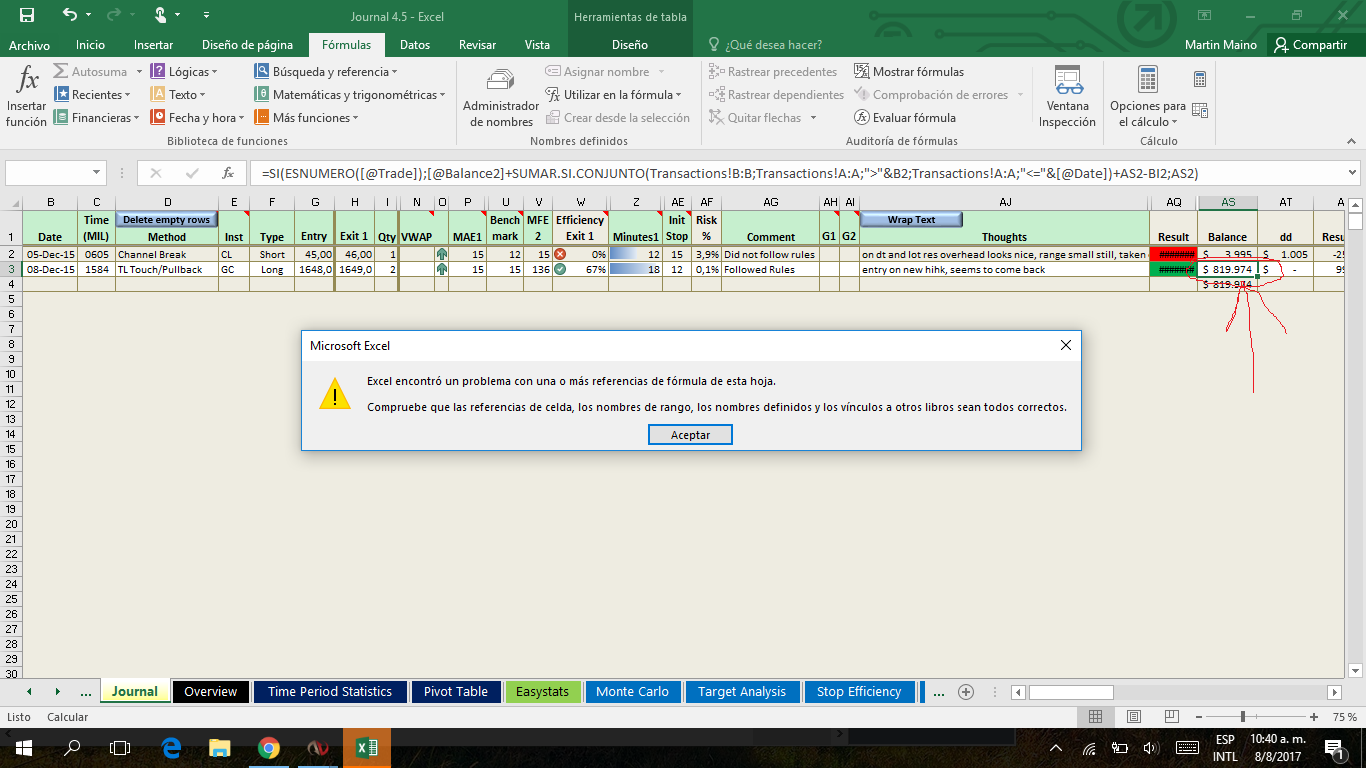The image size is (1366, 768).
Task: Open the Administrador de nombres
Action: pos(501,97)
